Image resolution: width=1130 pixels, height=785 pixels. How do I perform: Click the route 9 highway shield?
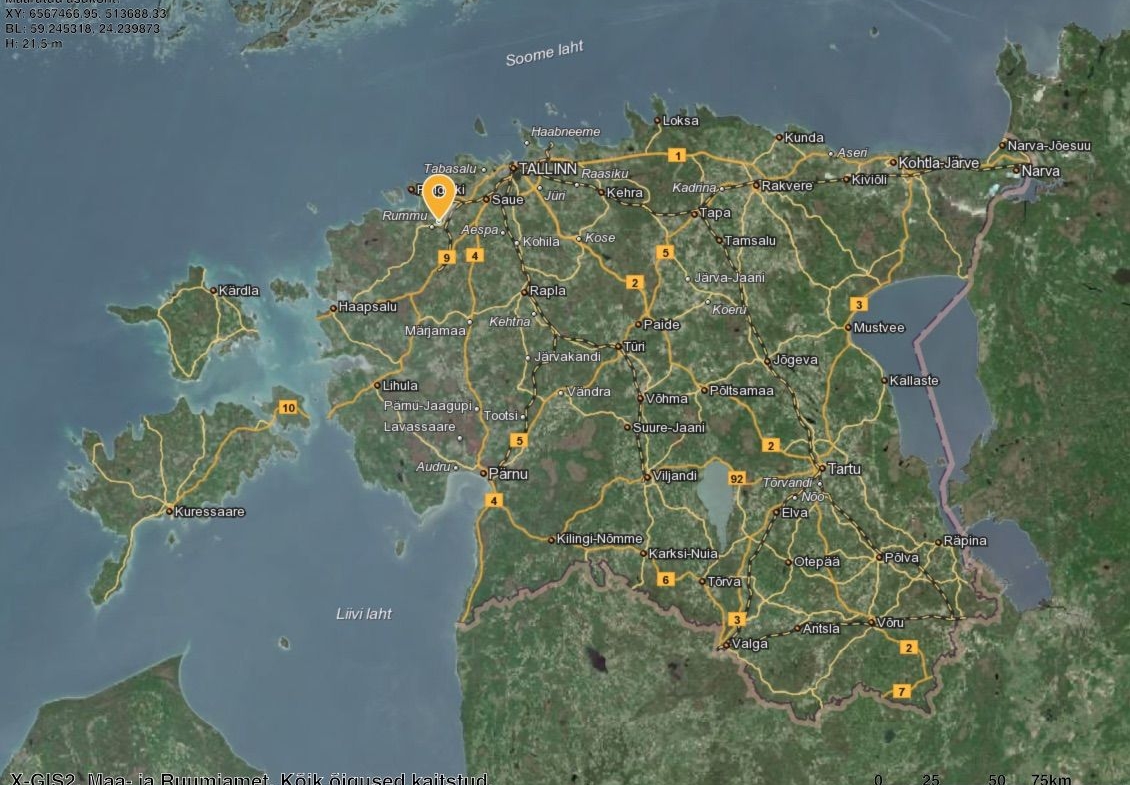[x=447, y=257]
